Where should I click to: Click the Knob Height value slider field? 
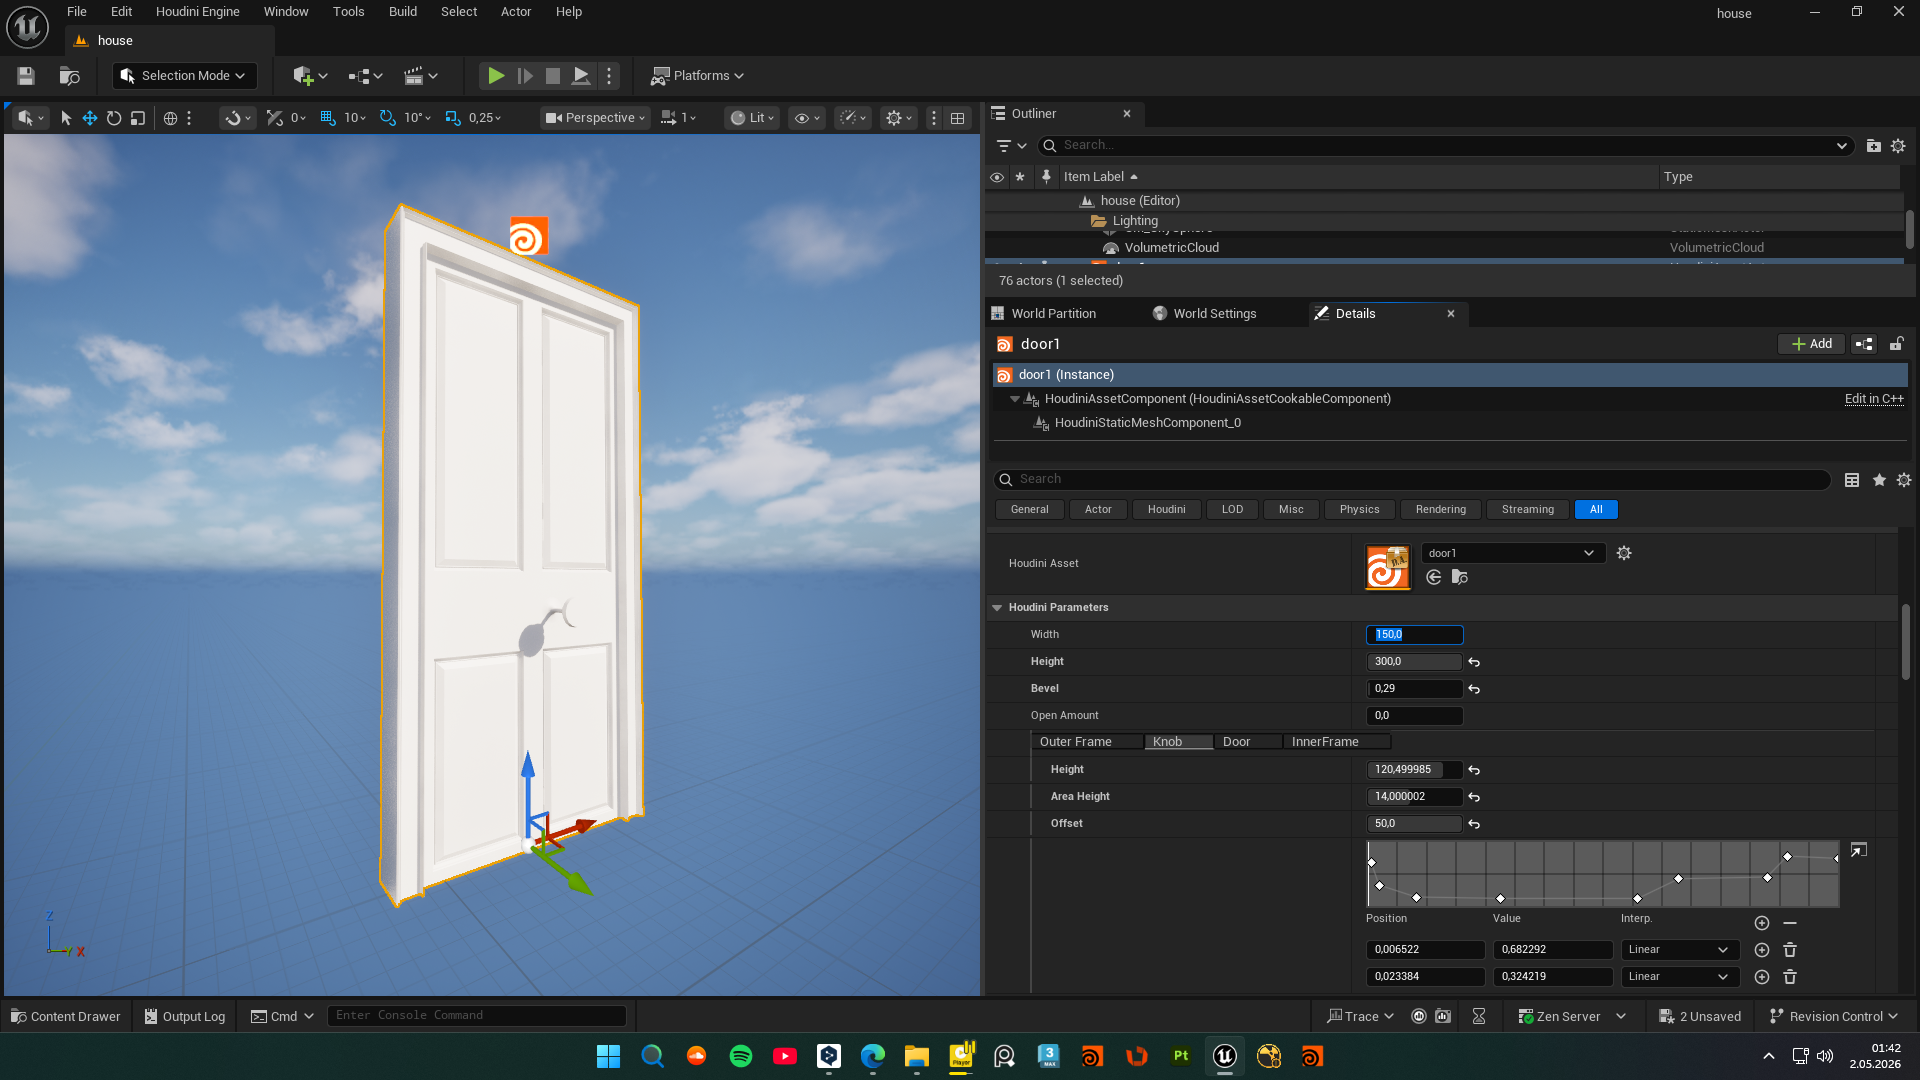[1414, 770]
